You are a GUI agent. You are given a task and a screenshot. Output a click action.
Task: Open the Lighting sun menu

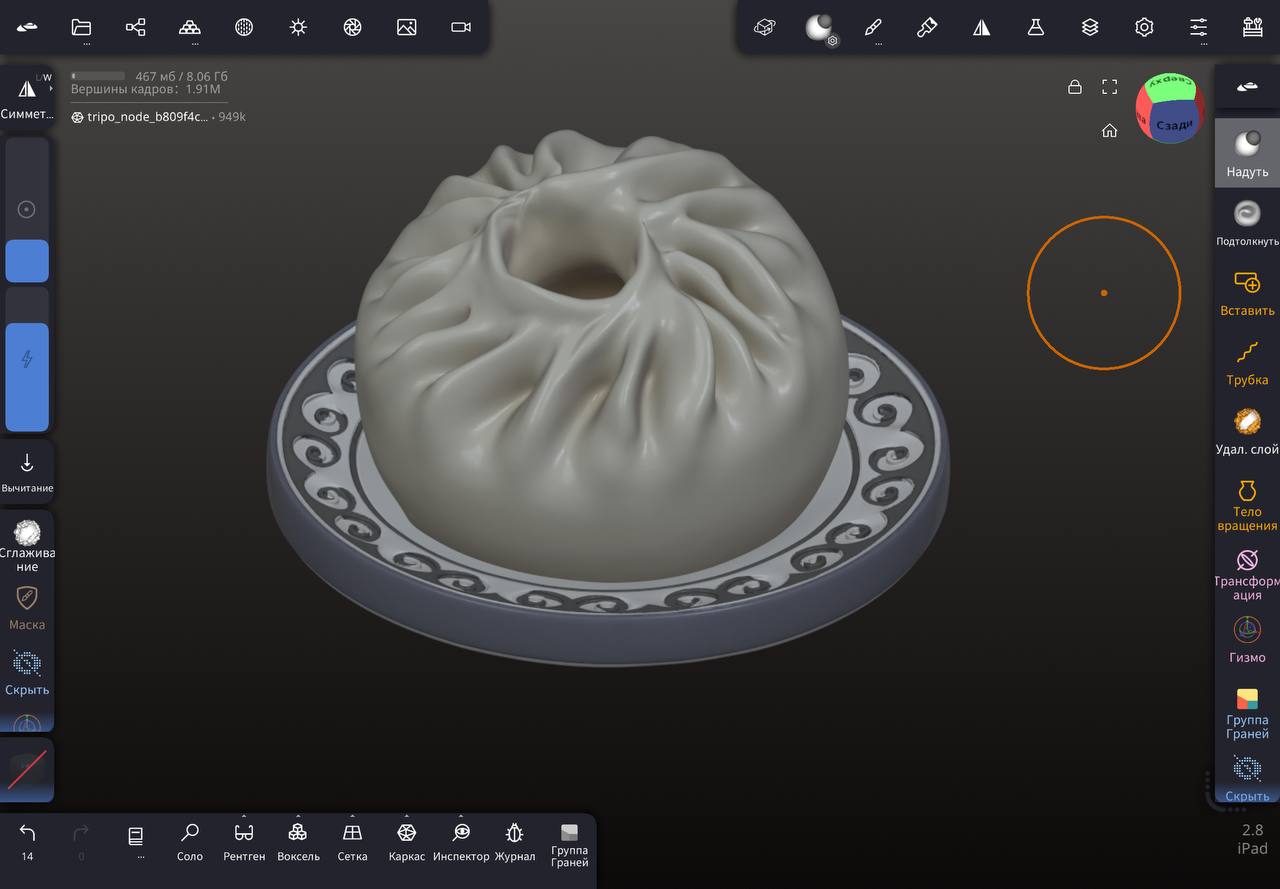coord(298,27)
